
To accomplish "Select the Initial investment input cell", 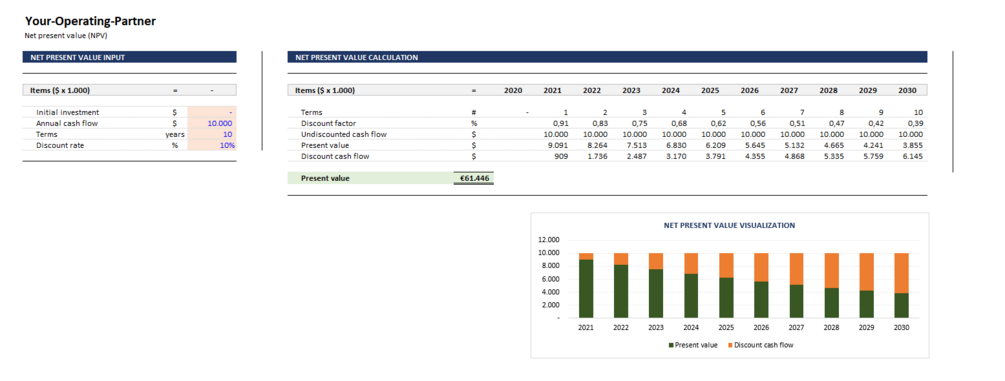I will 212,112.
